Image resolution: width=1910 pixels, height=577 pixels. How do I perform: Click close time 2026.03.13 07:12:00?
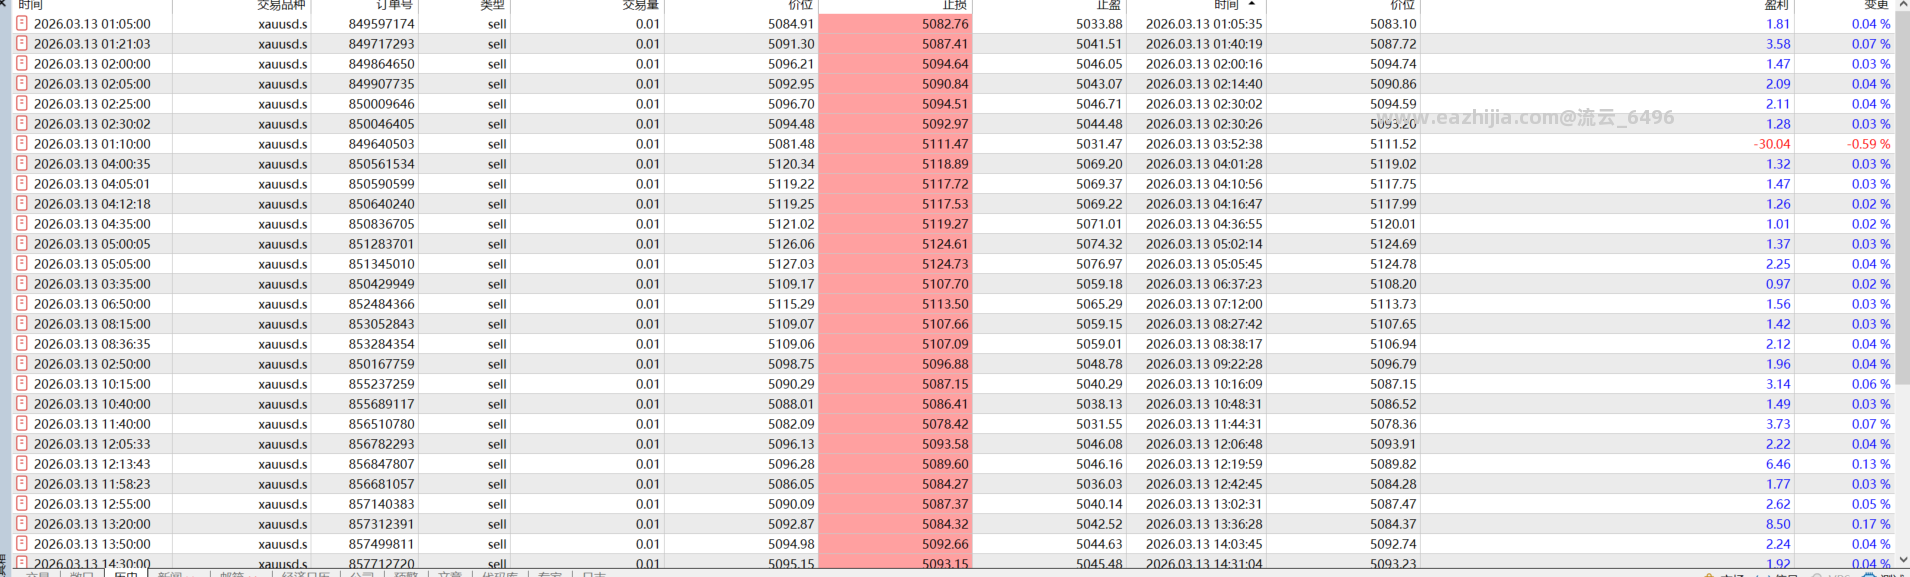(x=1204, y=304)
